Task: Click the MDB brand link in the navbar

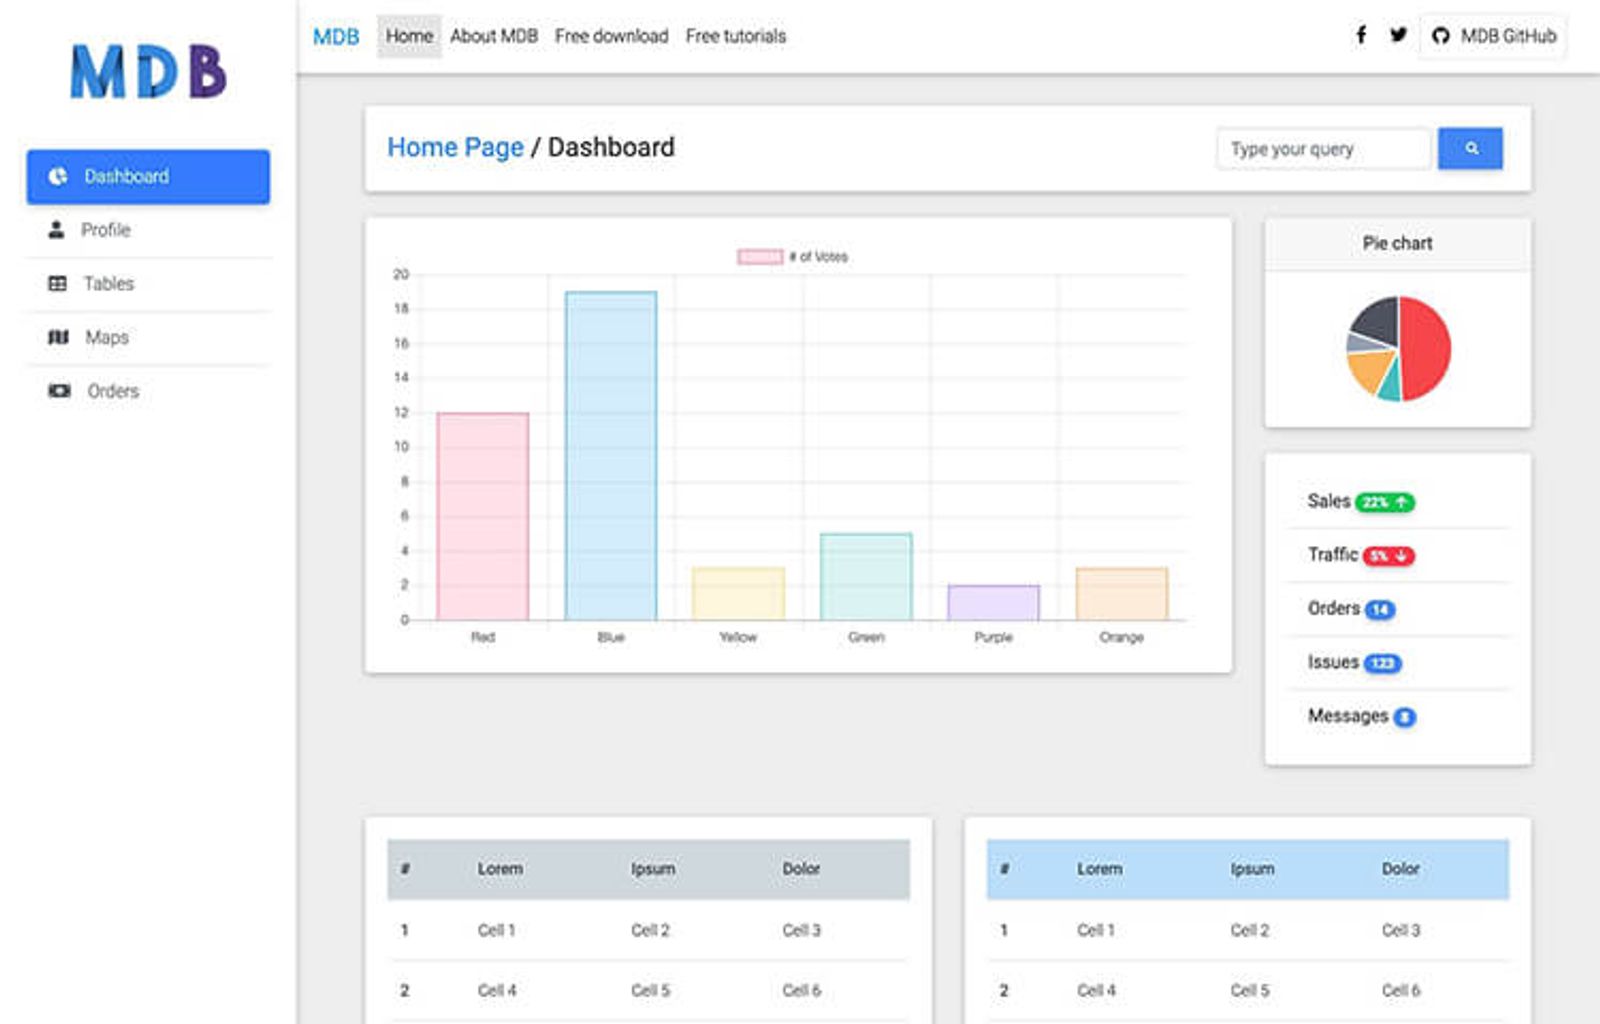Action: tap(336, 37)
